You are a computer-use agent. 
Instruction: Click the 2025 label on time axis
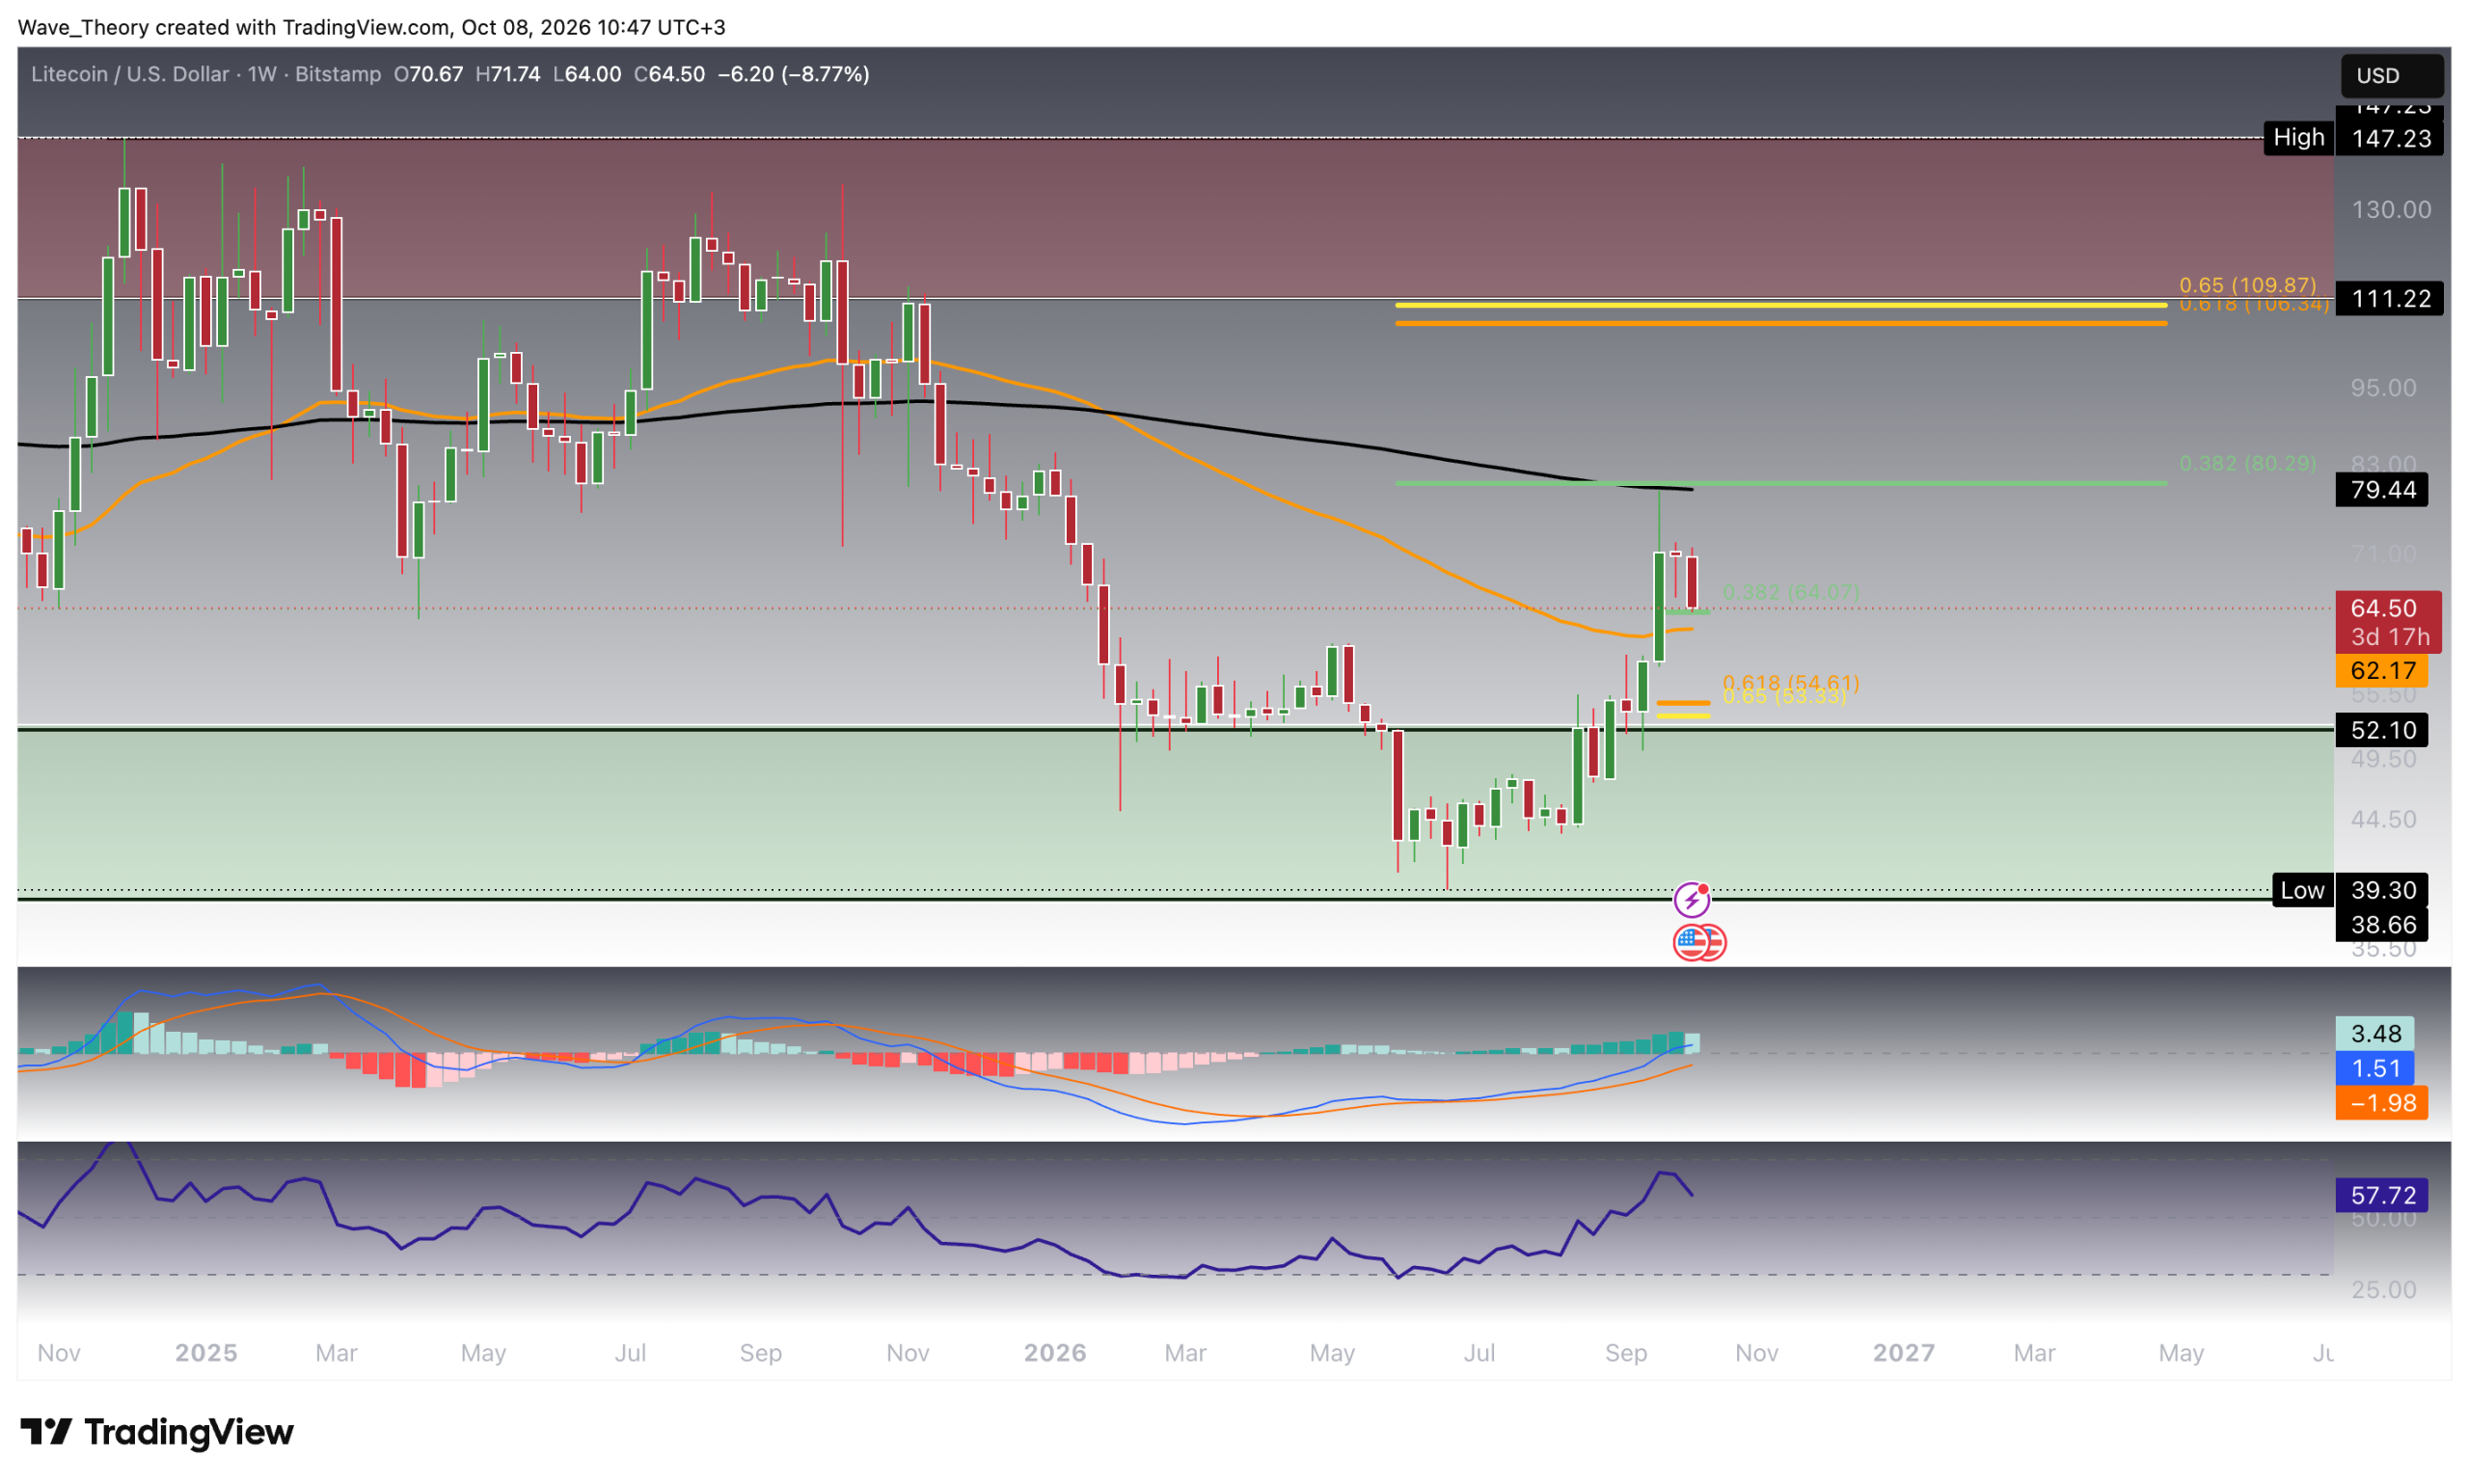[x=206, y=1352]
